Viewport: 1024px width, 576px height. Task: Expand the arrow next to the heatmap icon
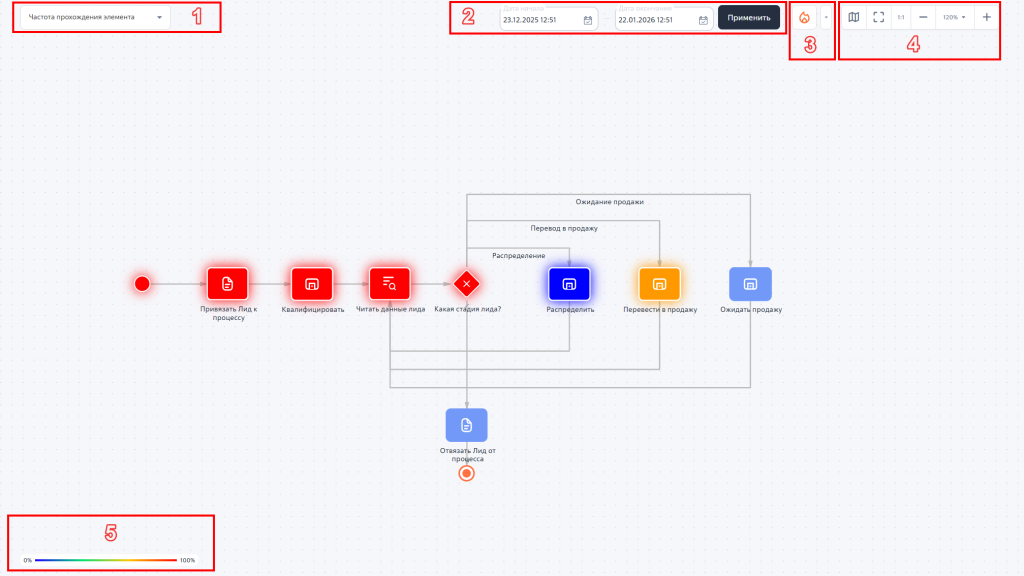click(x=826, y=18)
